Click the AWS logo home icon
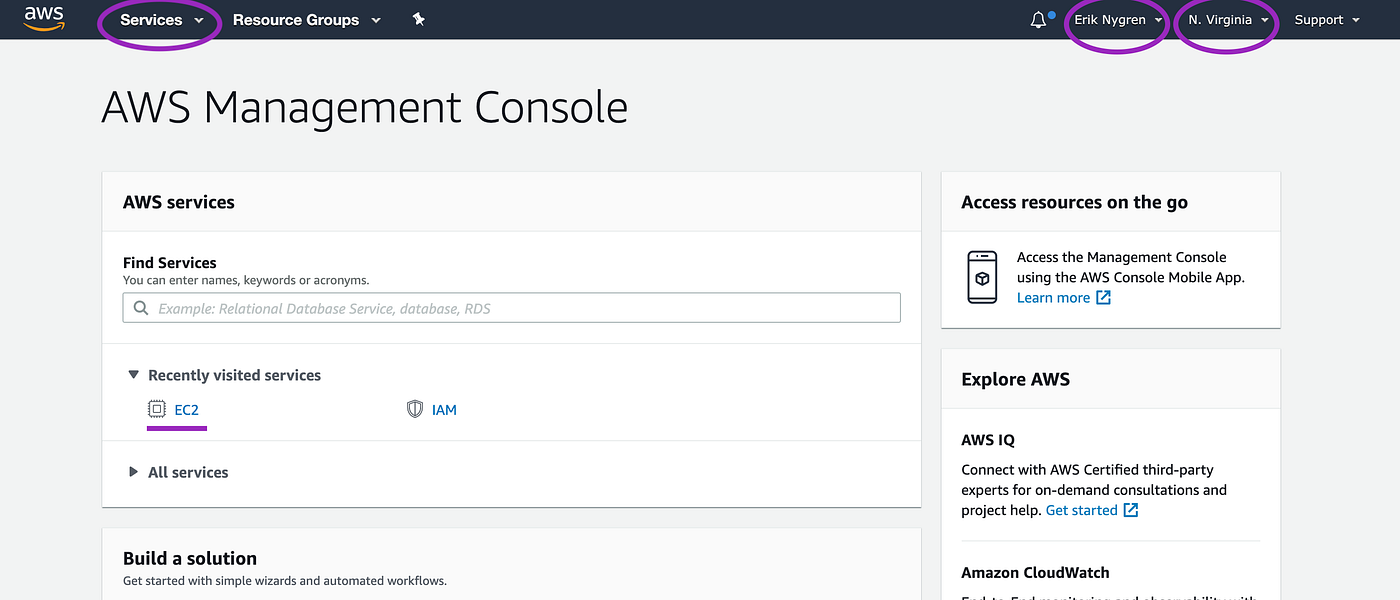1400x600 pixels. tap(44, 19)
